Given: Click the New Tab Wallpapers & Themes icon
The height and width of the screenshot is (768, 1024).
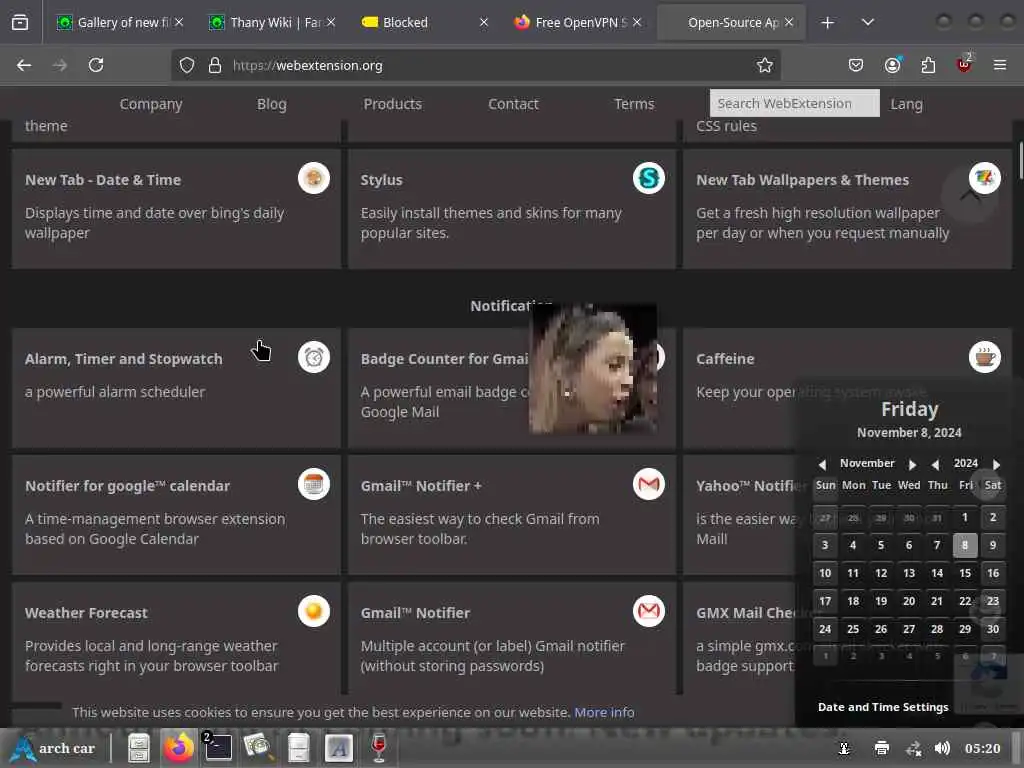Looking at the screenshot, I should (x=985, y=178).
